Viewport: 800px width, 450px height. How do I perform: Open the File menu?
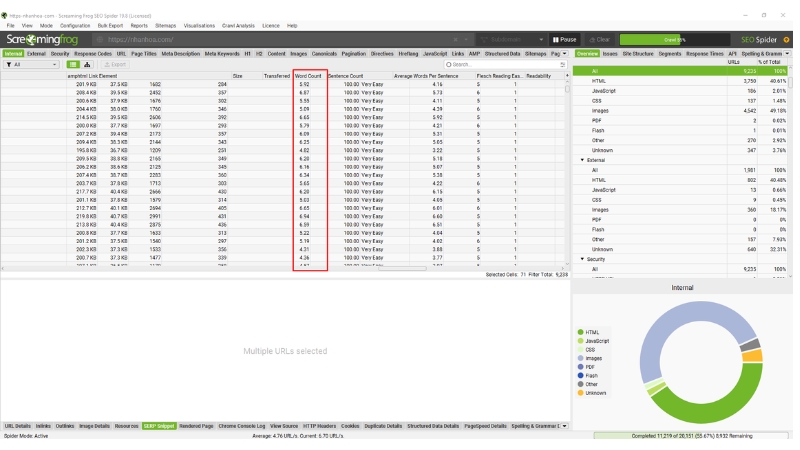pyautogui.click(x=10, y=26)
